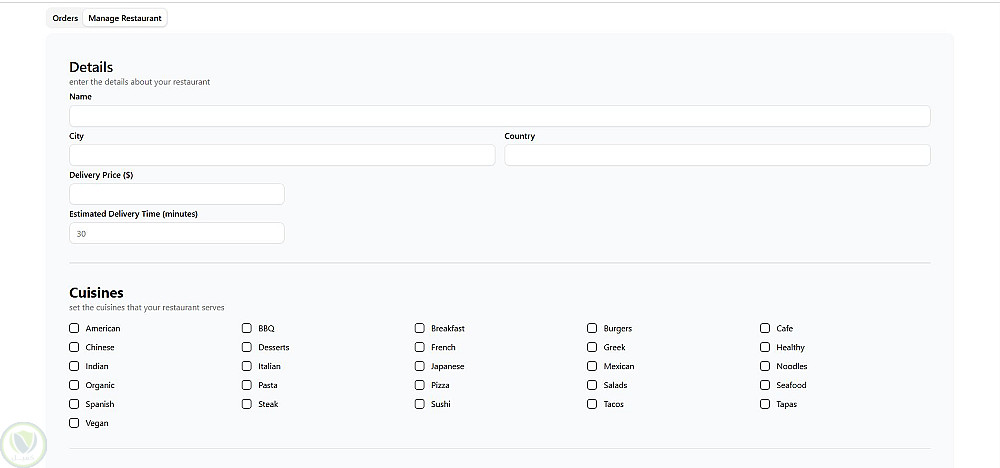Click the Estimated Delivery Time field

click(x=177, y=233)
